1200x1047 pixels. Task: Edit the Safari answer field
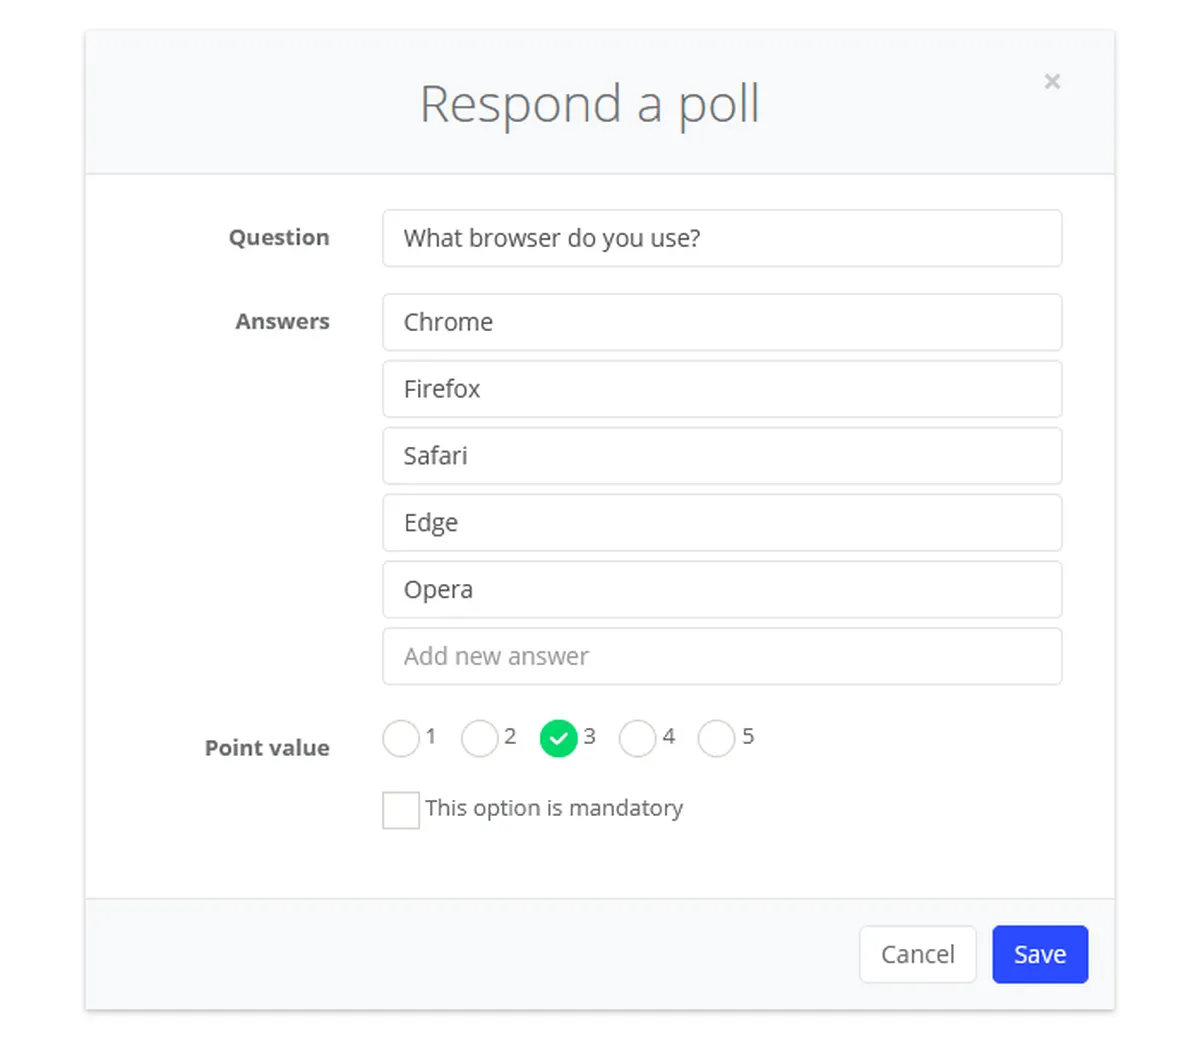coord(721,456)
